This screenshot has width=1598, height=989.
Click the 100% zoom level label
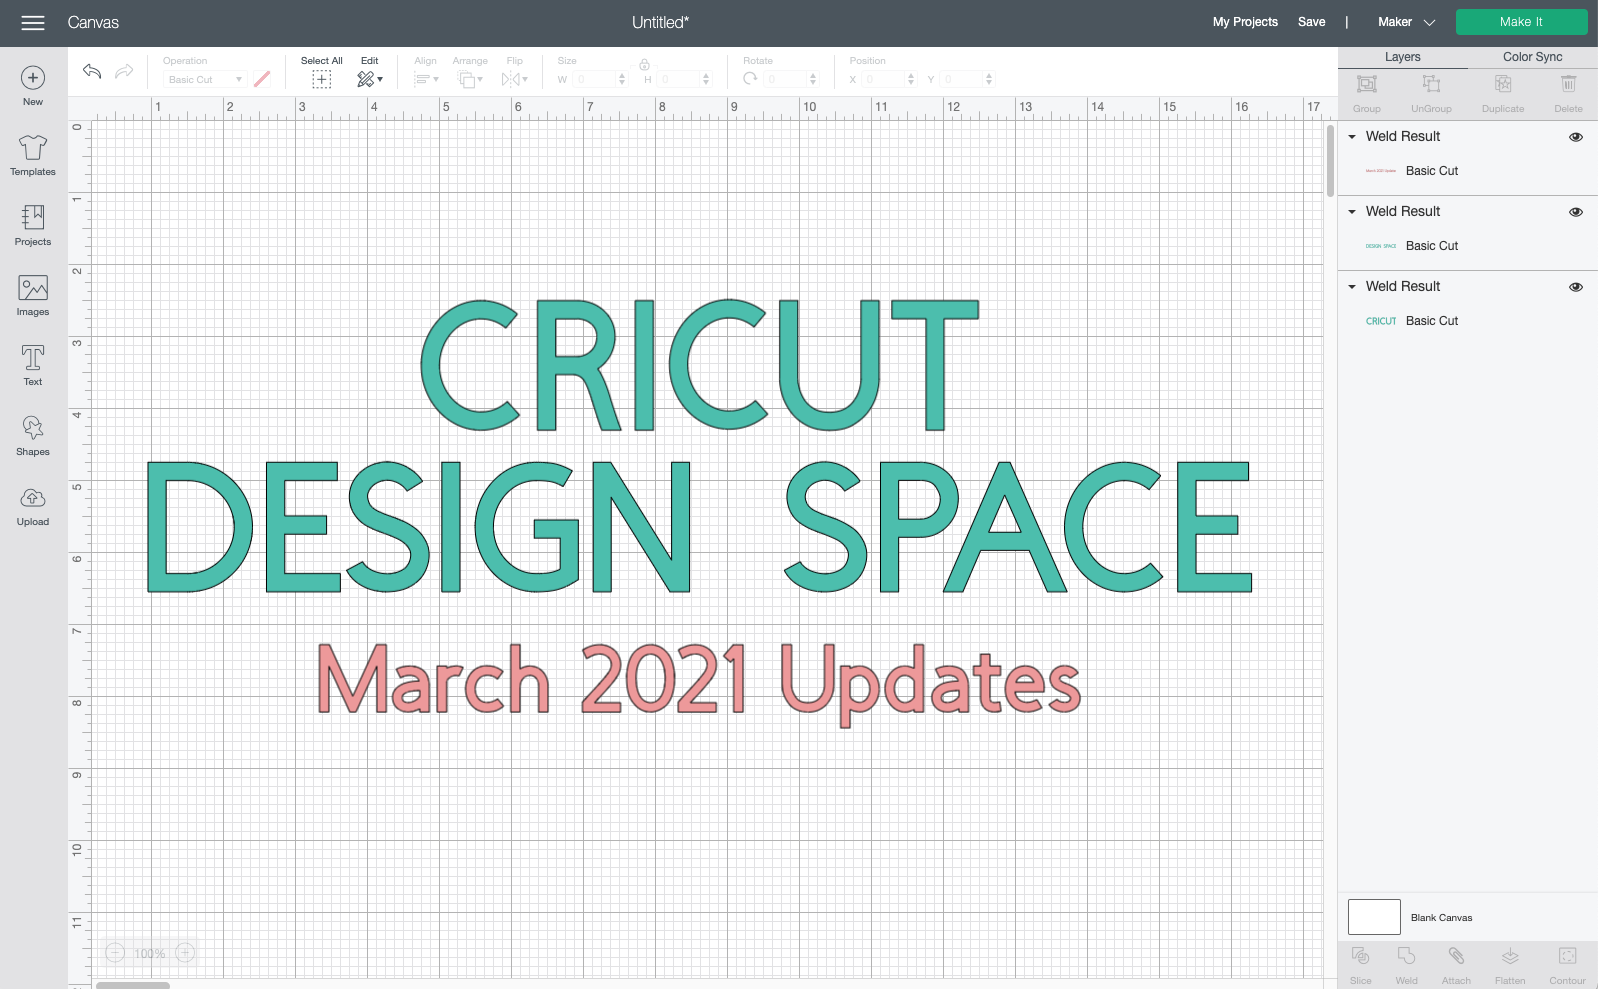point(150,954)
